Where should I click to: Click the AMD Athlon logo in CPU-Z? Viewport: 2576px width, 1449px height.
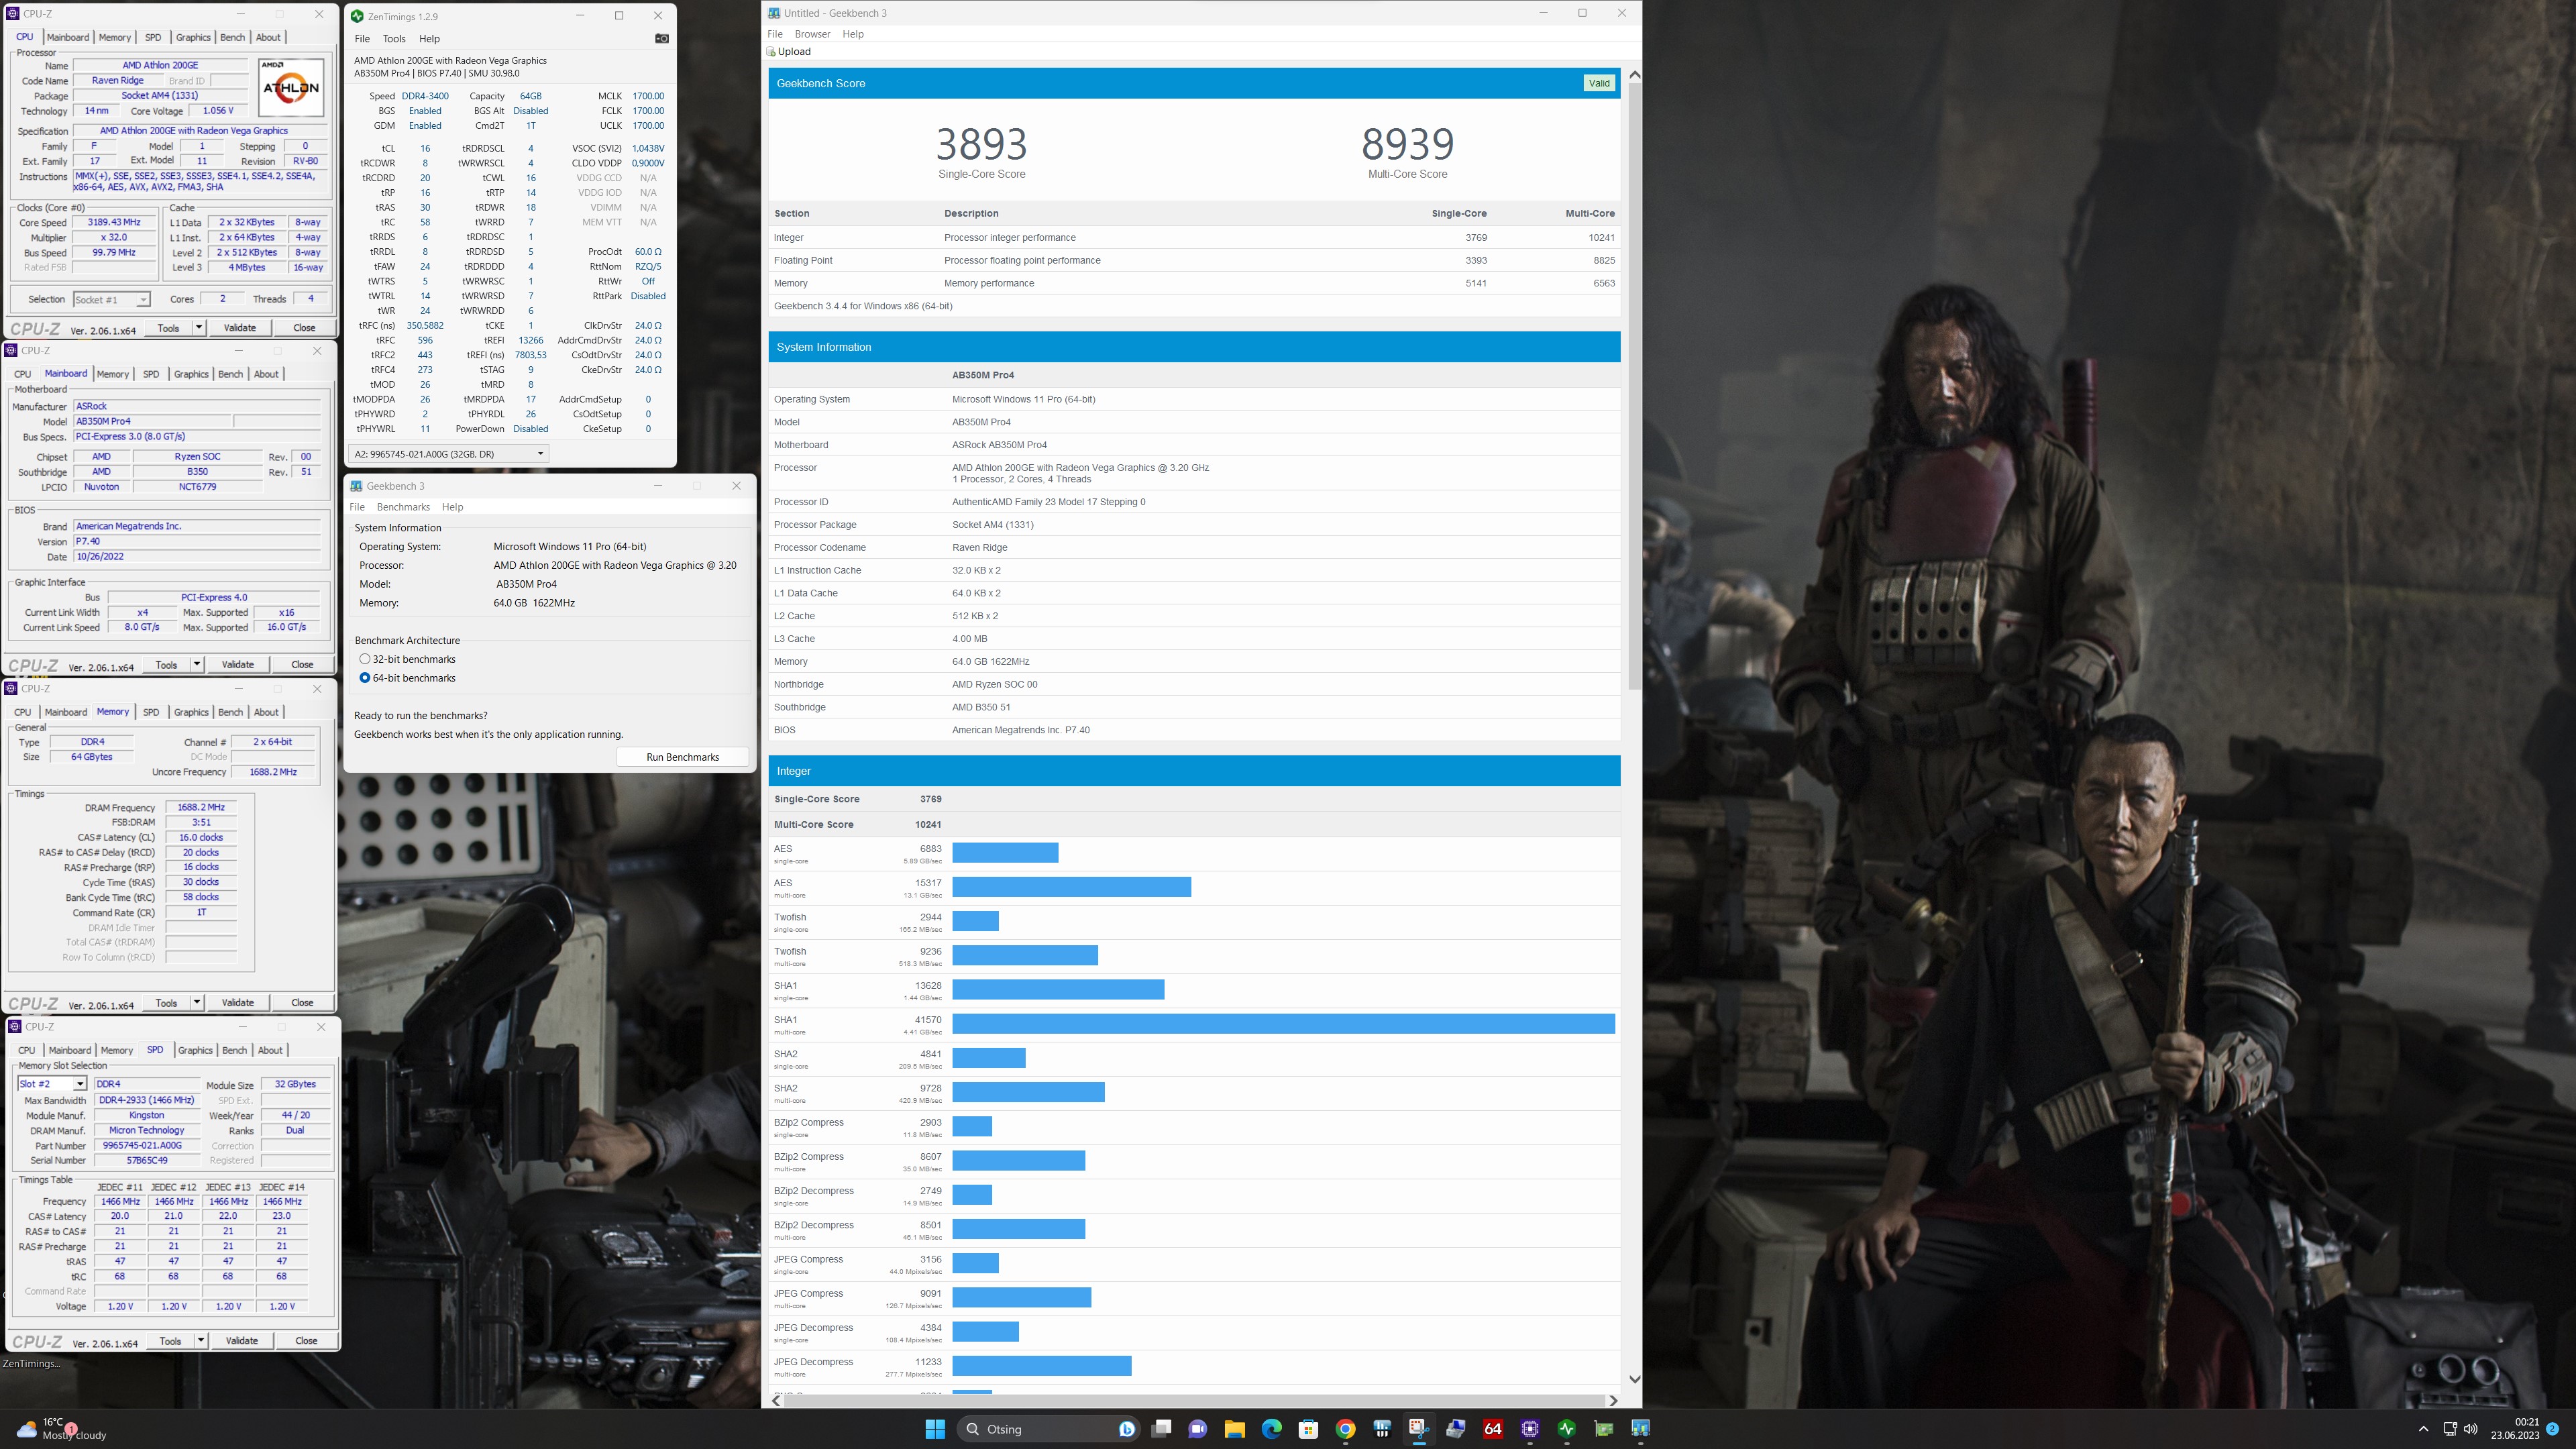tap(291, 87)
